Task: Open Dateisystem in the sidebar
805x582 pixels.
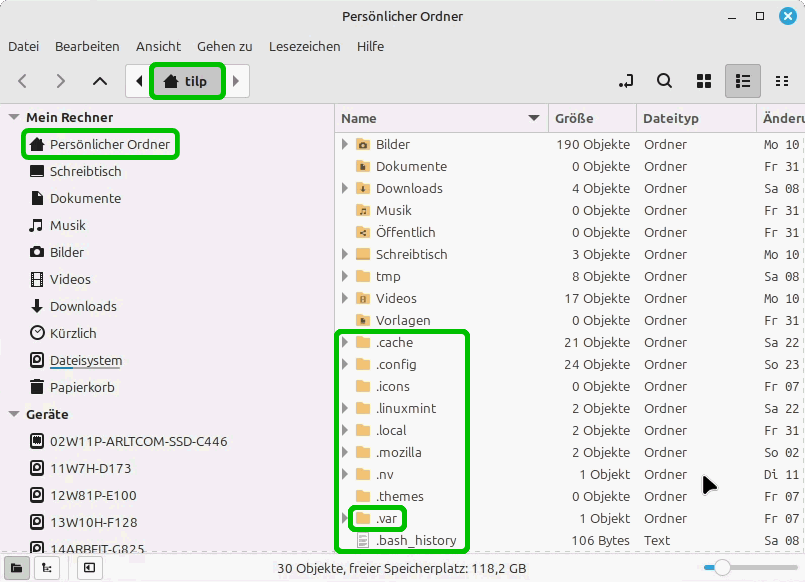Action: click(85, 360)
